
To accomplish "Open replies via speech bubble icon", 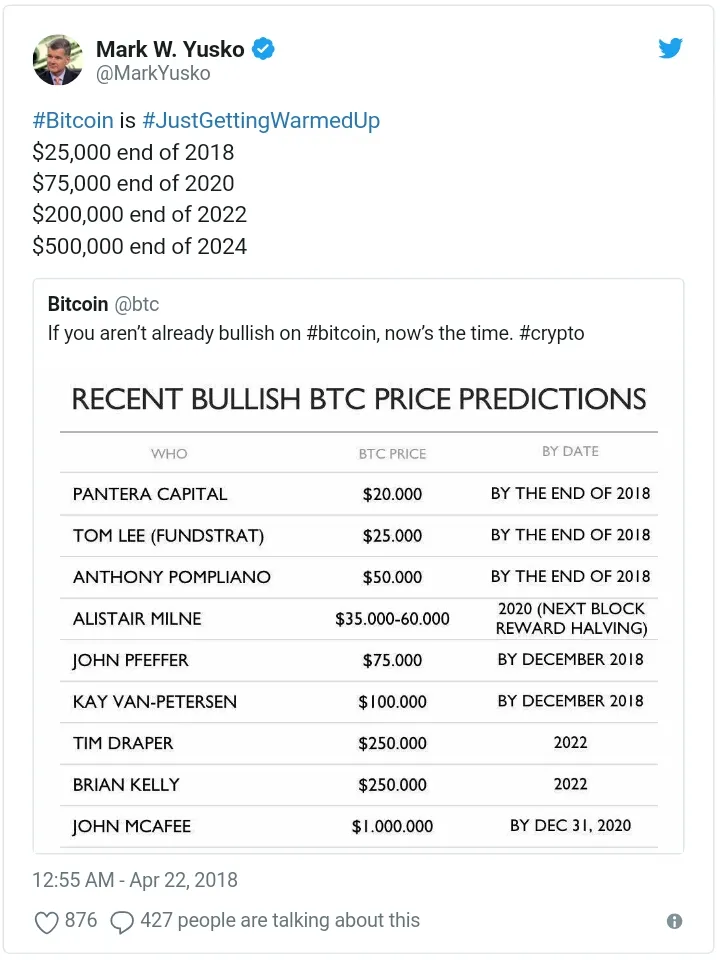I will pos(121,922).
